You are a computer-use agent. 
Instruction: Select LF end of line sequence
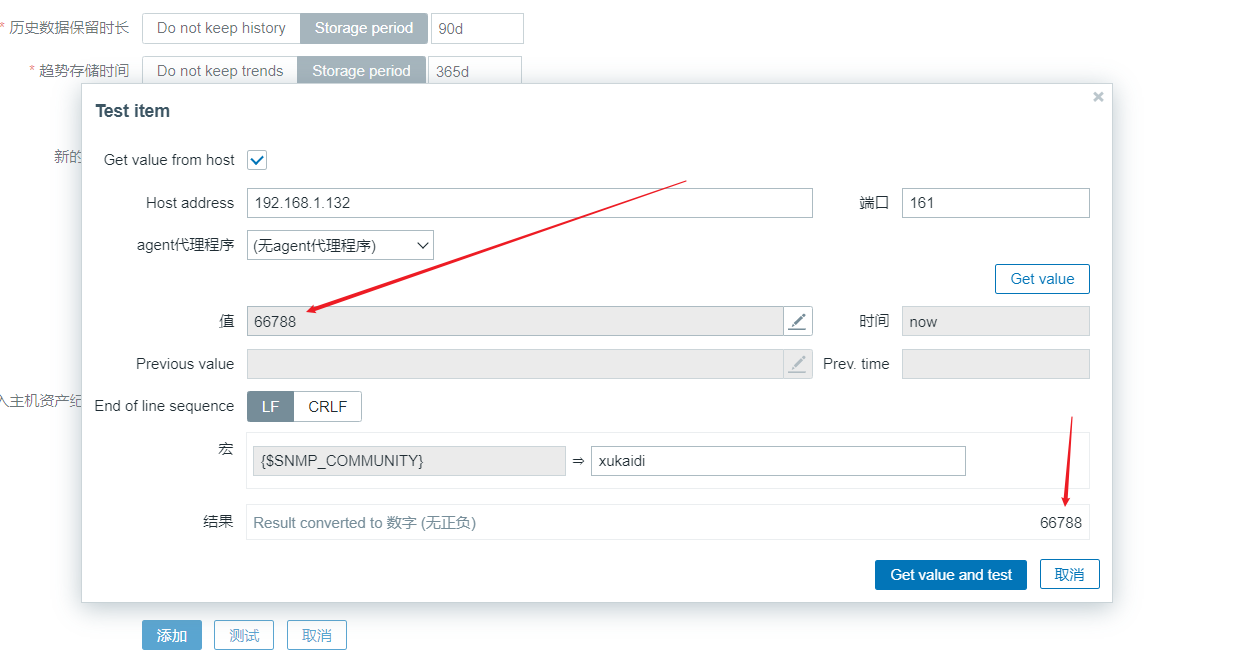pos(270,407)
